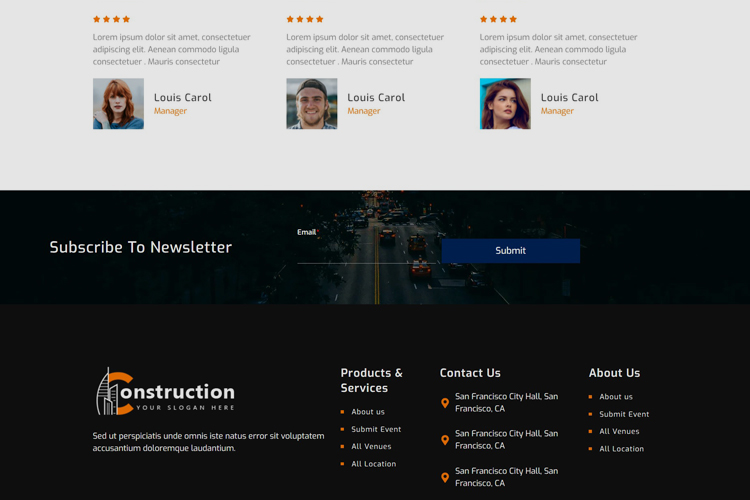This screenshot has height=500, width=750.
Task: Click the second location pin icon
Action: [445, 440]
